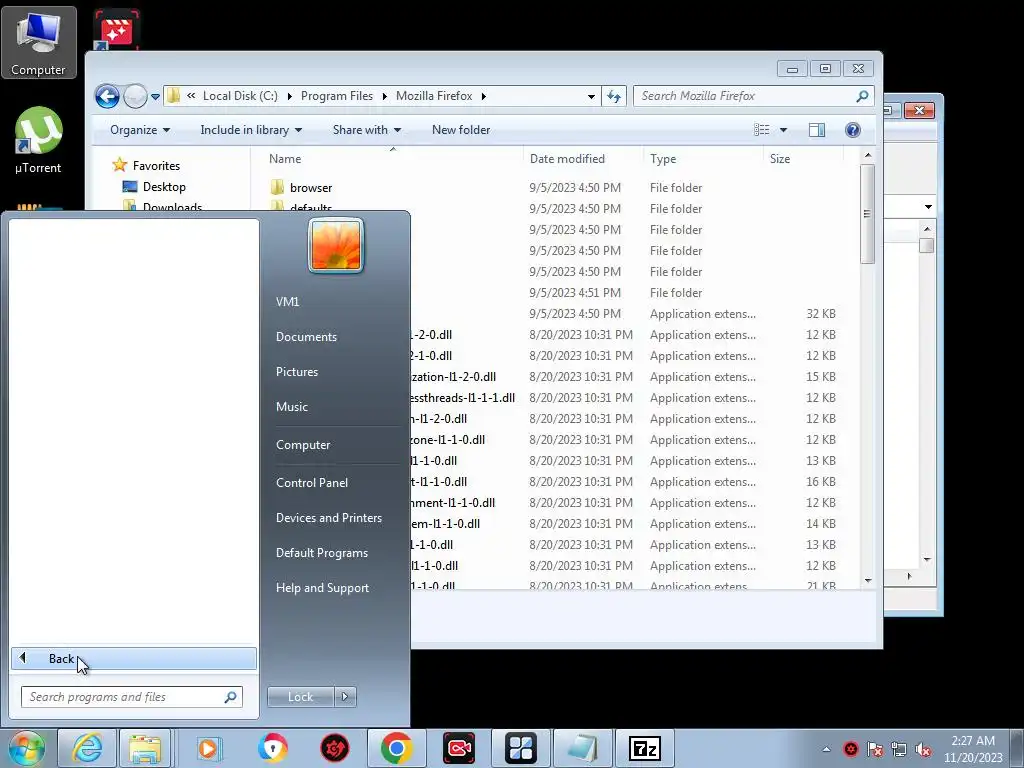The image size is (1024, 768).
Task: Click Search programs and files box
Action: 132,697
